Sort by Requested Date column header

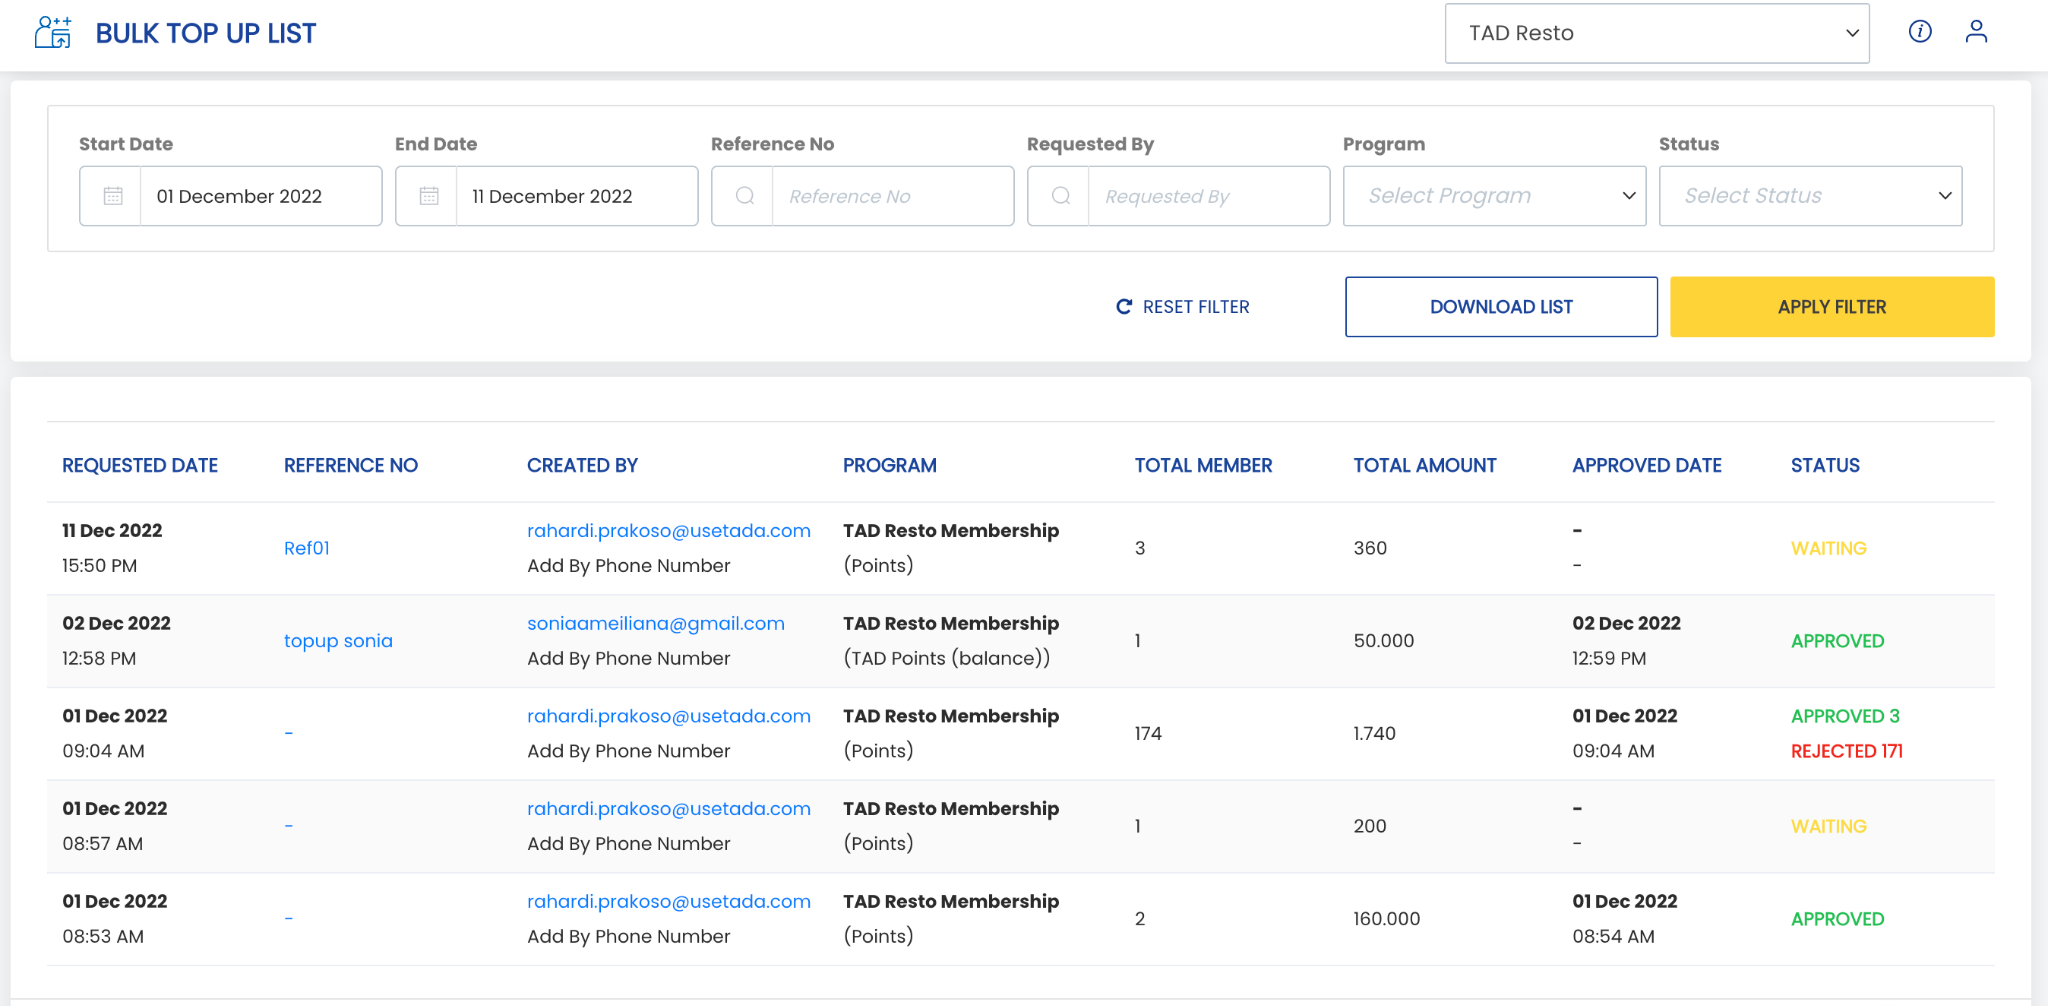(140, 465)
